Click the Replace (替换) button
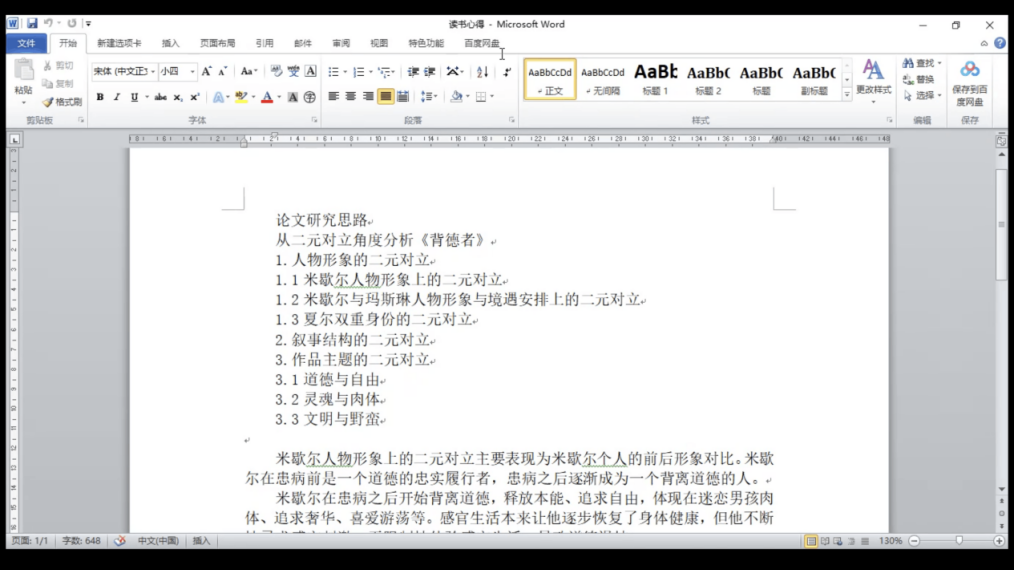1015x571 pixels. [x=919, y=80]
